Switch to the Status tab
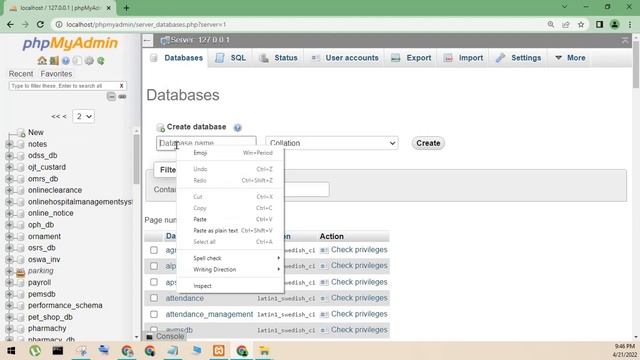640x360 pixels. click(278, 58)
